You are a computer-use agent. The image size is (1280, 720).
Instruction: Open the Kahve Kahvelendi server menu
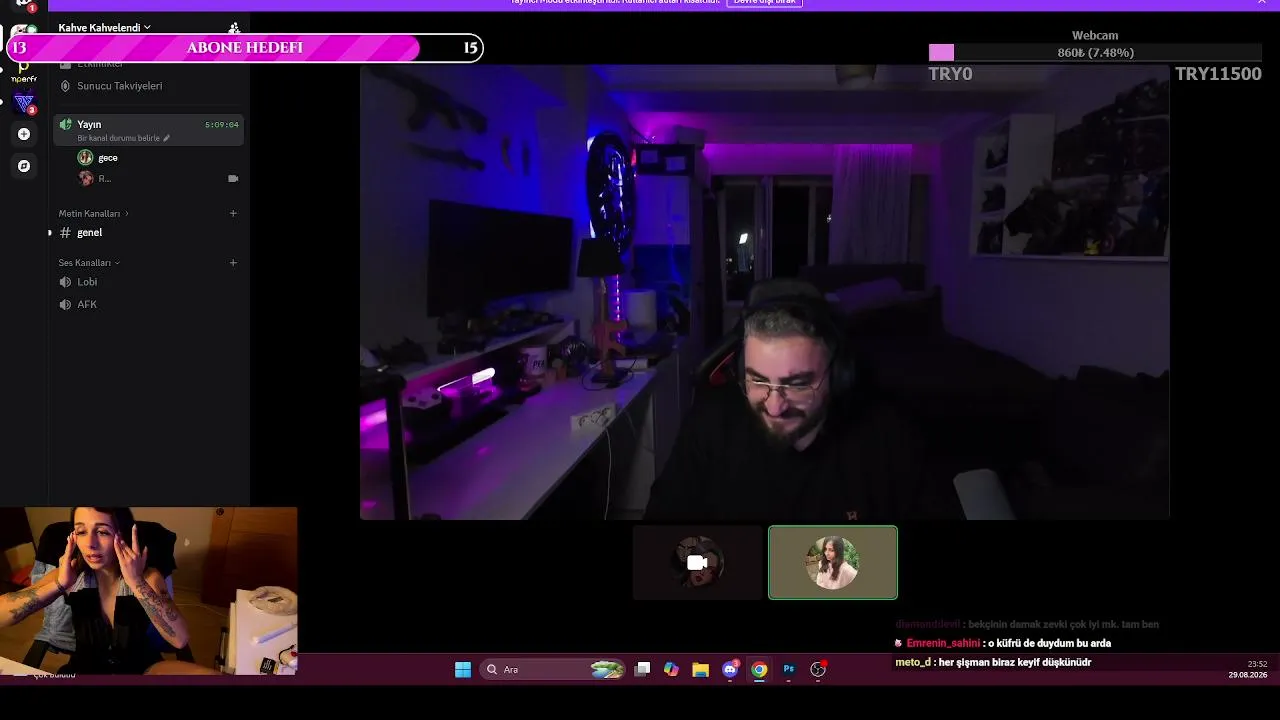104,28
